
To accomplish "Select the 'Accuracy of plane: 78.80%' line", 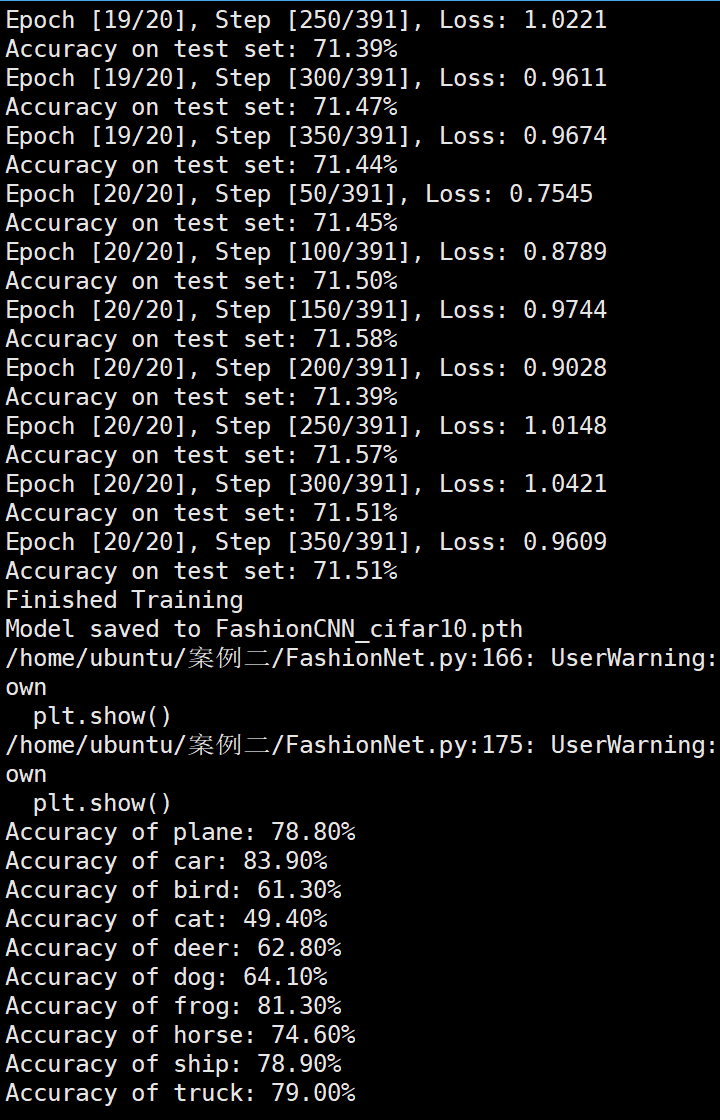I will [180, 832].
